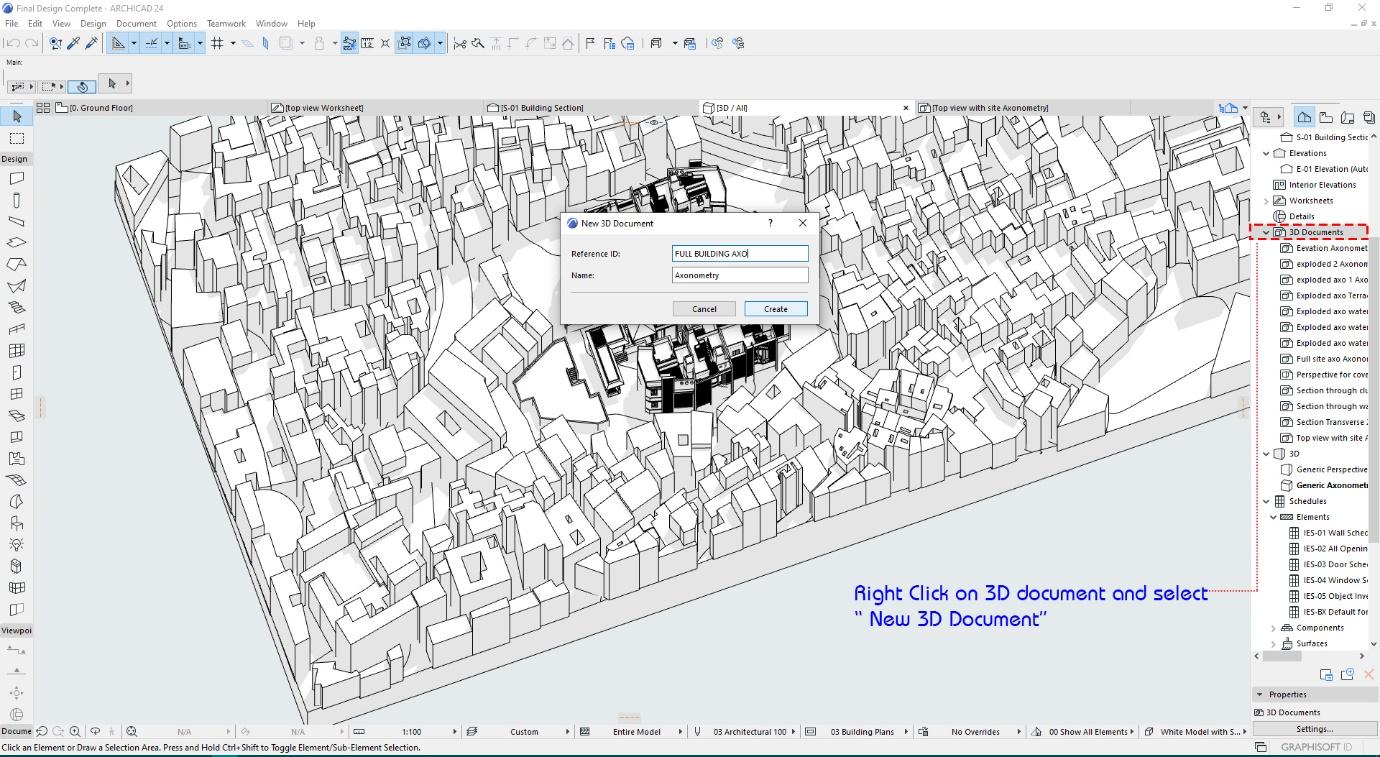
Task: Click the Undo arrow in the toolbar
Action: click(12, 43)
